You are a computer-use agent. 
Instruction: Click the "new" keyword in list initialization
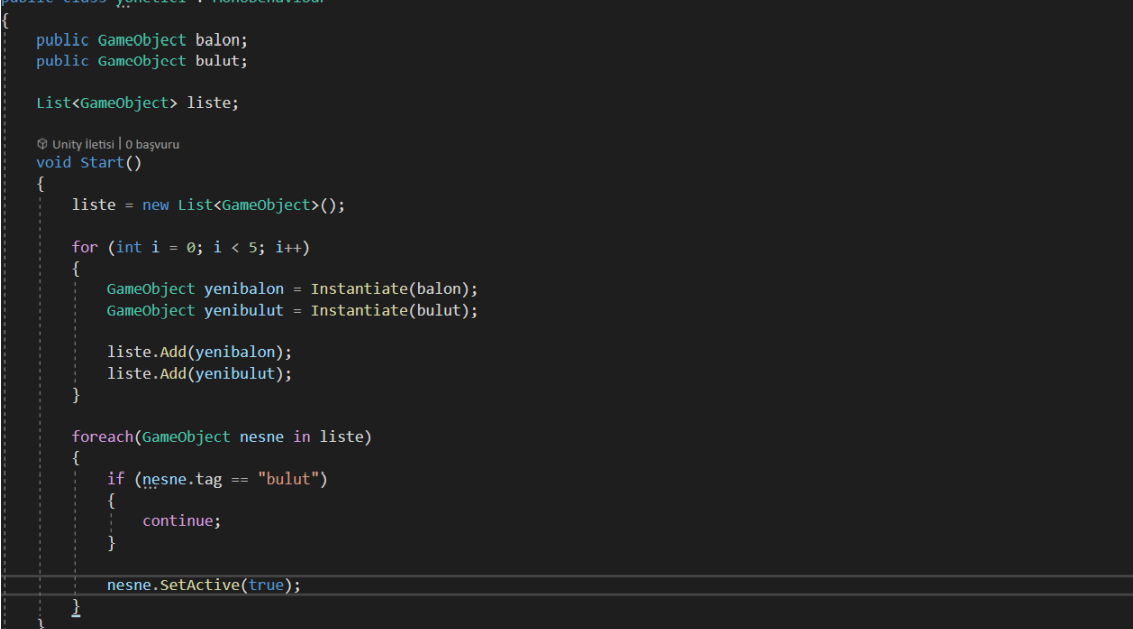pyautogui.click(x=155, y=205)
